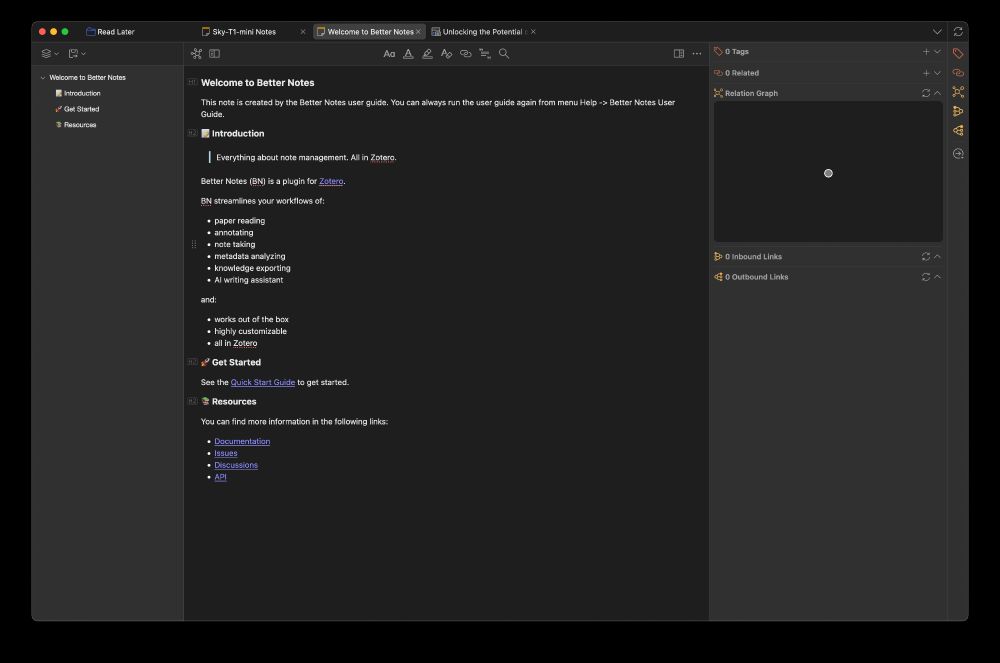Click the locate item circle-arrow side icon
The image size is (1000, 663).
[x=958, y=154]
